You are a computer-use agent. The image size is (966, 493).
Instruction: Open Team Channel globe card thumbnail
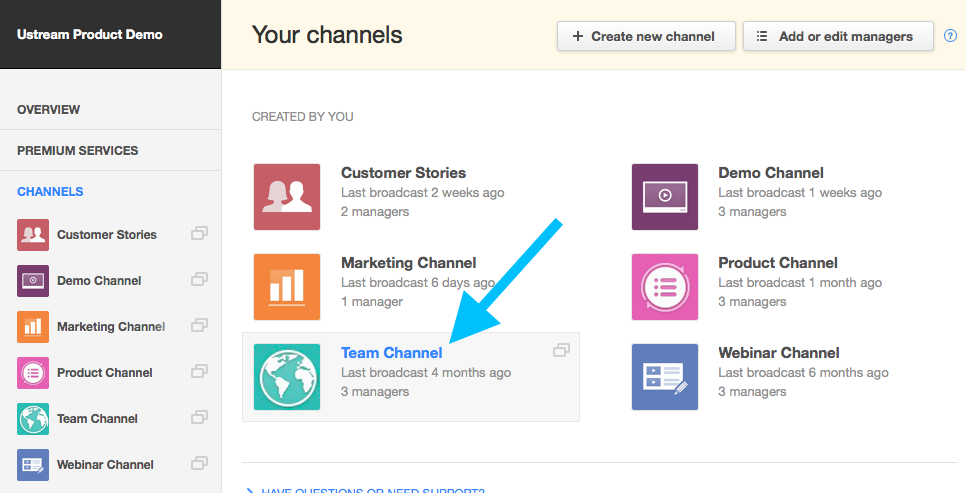287,377
